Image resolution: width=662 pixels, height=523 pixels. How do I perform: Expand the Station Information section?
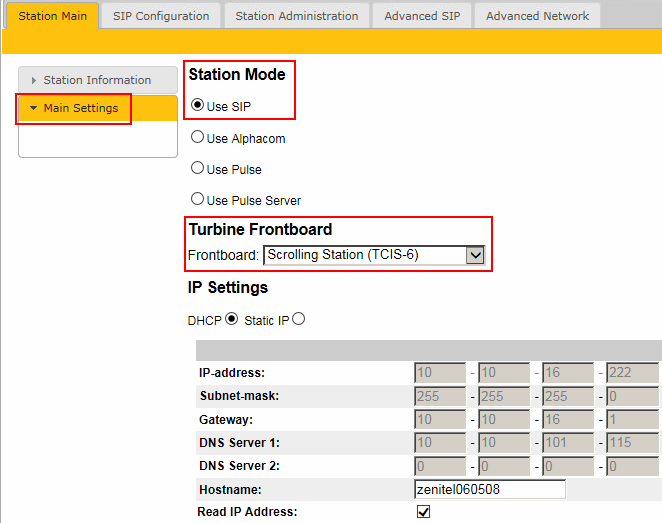pos(97,80)
